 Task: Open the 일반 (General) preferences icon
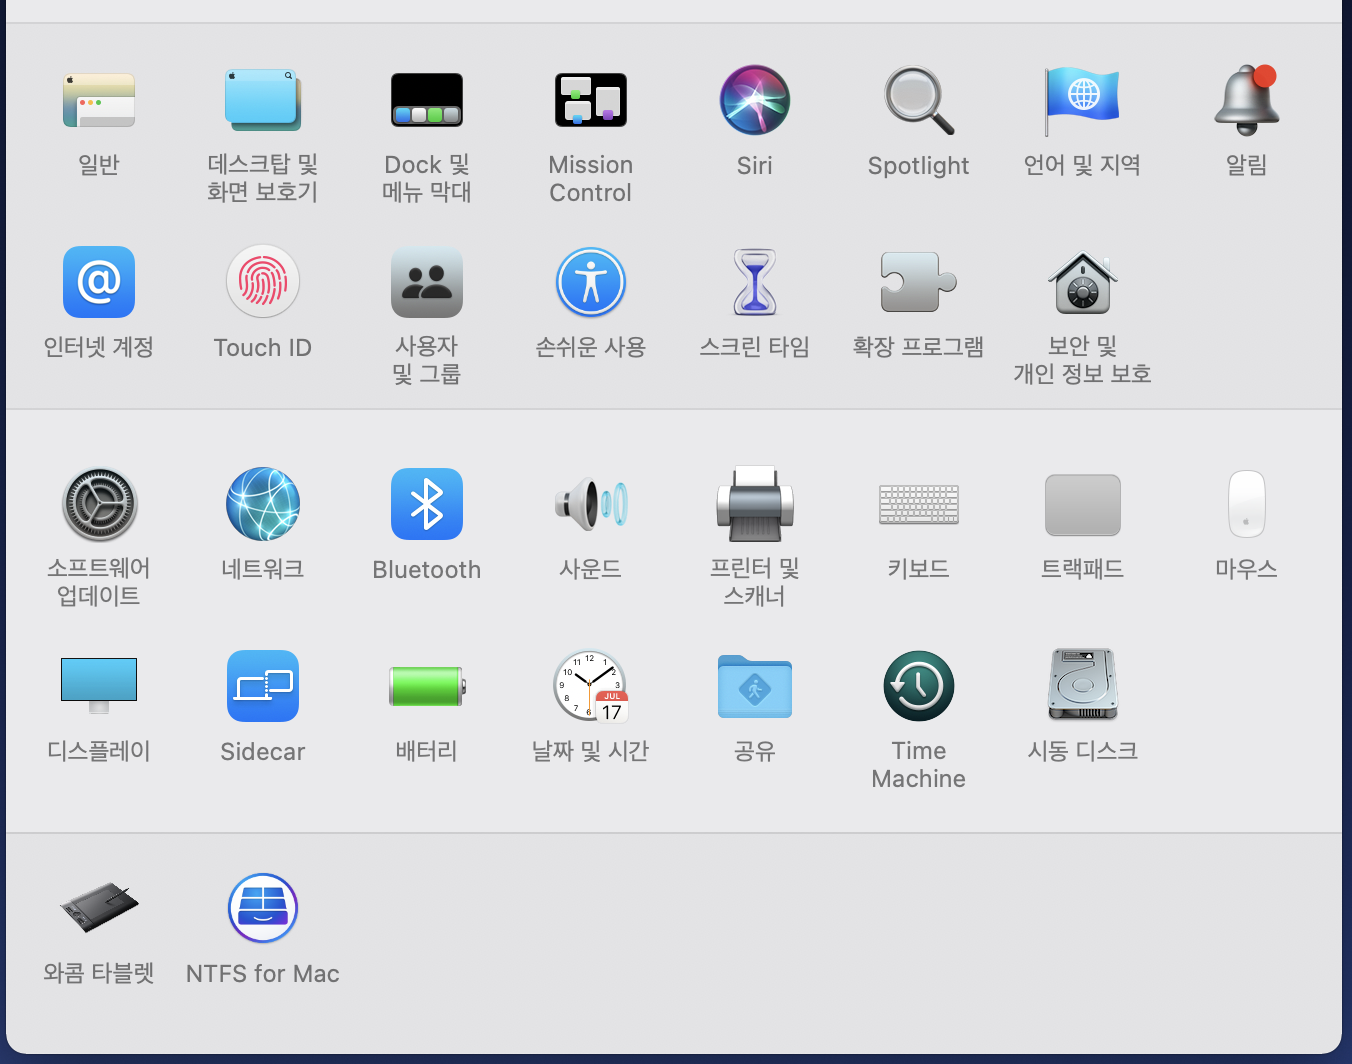click(x=99, y=100)
